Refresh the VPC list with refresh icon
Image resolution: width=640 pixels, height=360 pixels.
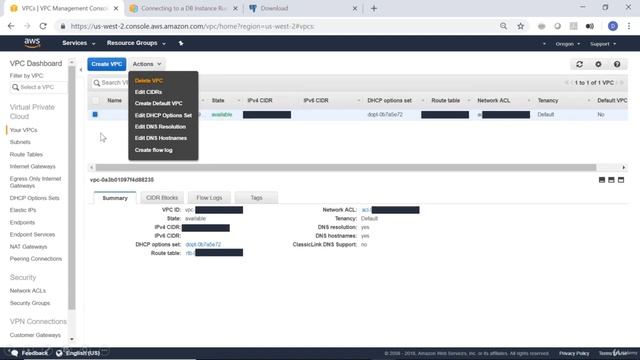click(579, 64)
